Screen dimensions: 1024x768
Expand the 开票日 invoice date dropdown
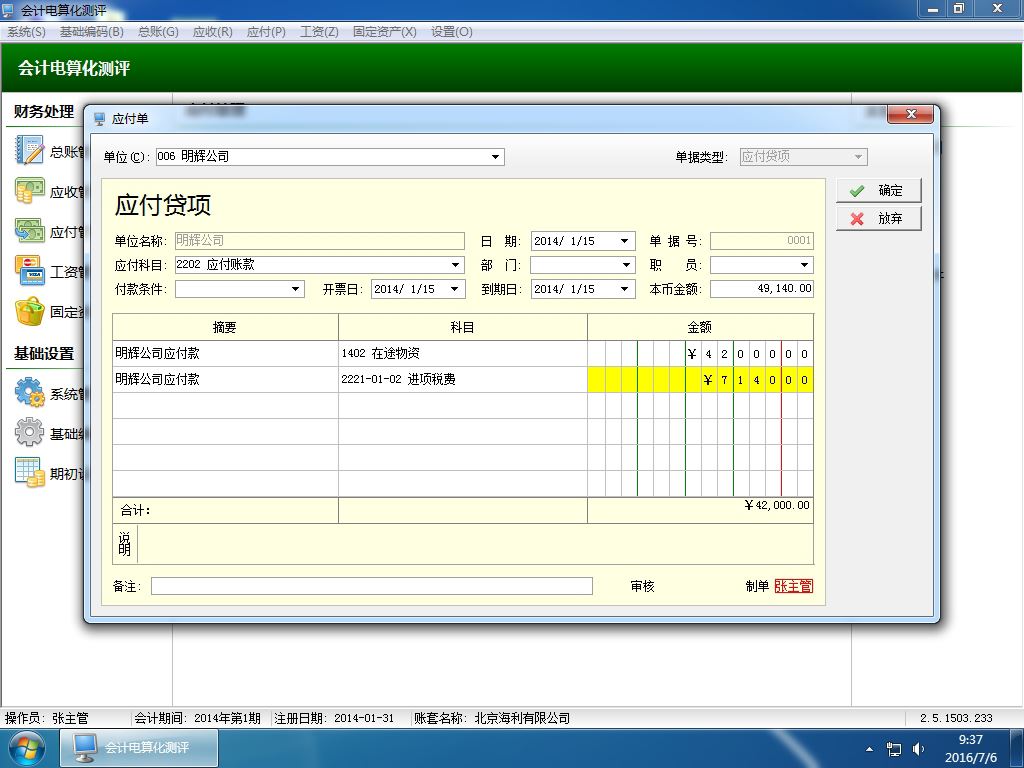point(455,289)
